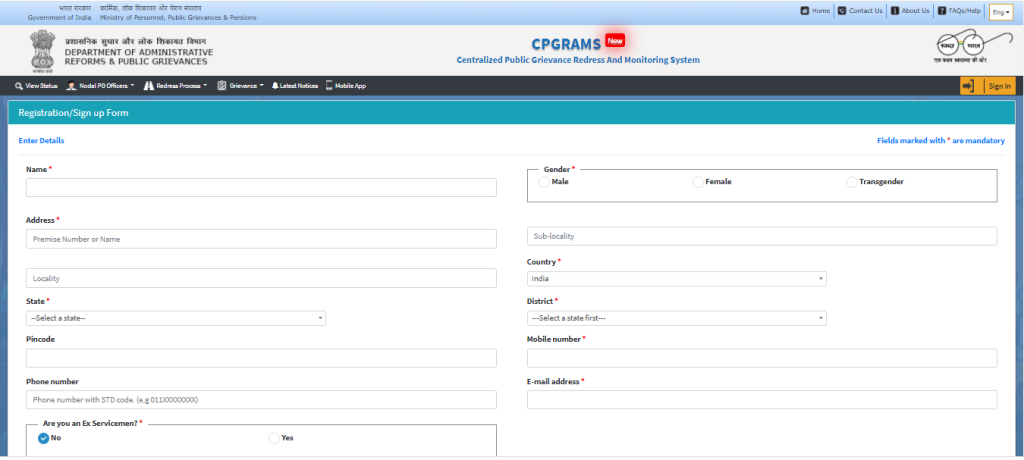The image size is (1024, 460).
Task: Select Female gender radio button
Action: (x=697, y=182)
